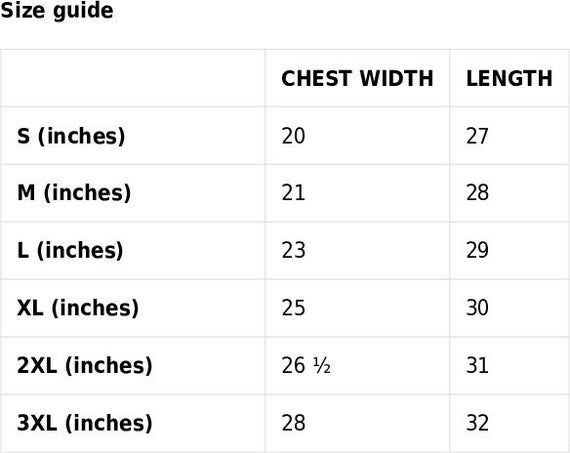This screenshot has height=453, width=570.
Task: Select length value 29
Action: pyautogui.click(x=477, y=251)
